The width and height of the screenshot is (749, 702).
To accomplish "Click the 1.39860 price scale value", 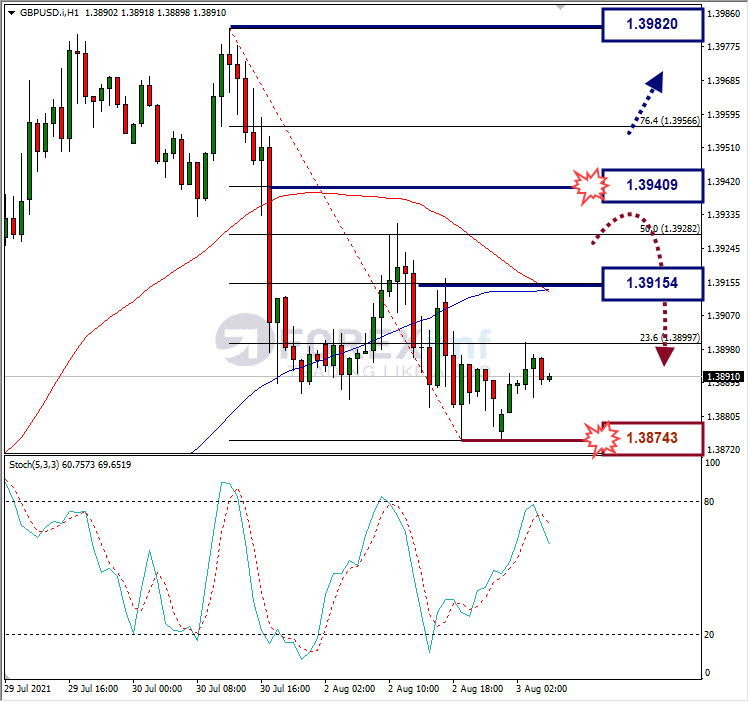I will pos(723,13).
